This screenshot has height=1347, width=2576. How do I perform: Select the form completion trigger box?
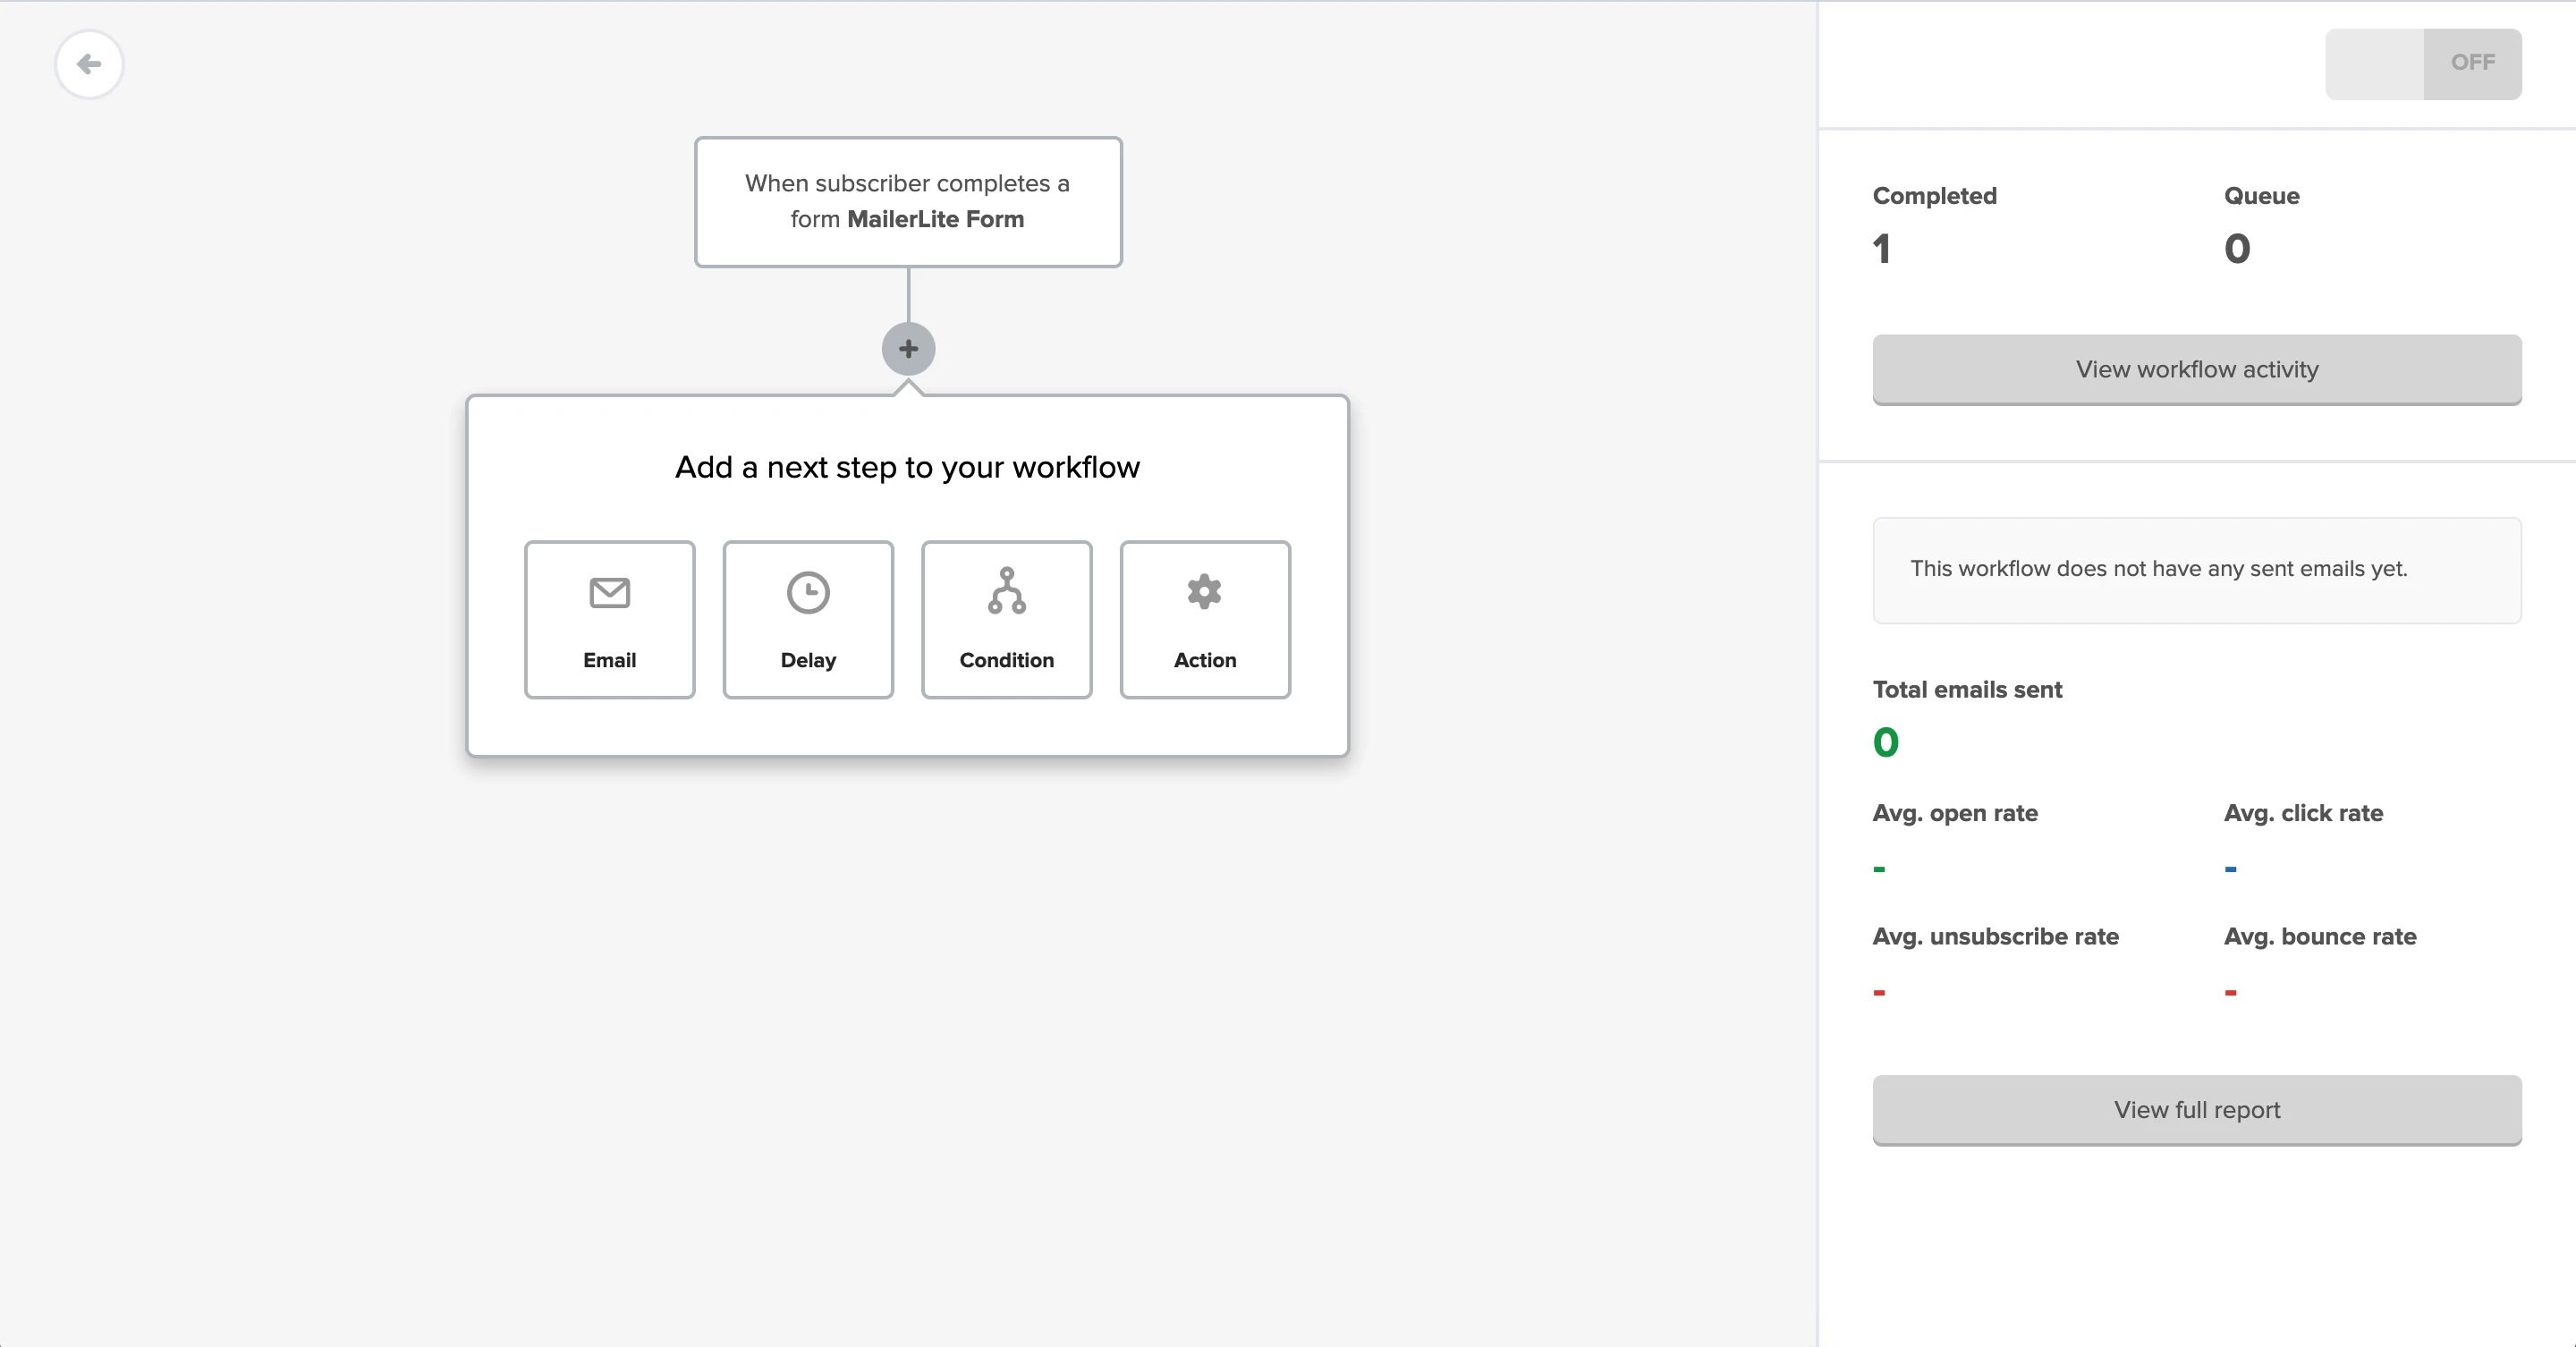(x=908, y=202)
